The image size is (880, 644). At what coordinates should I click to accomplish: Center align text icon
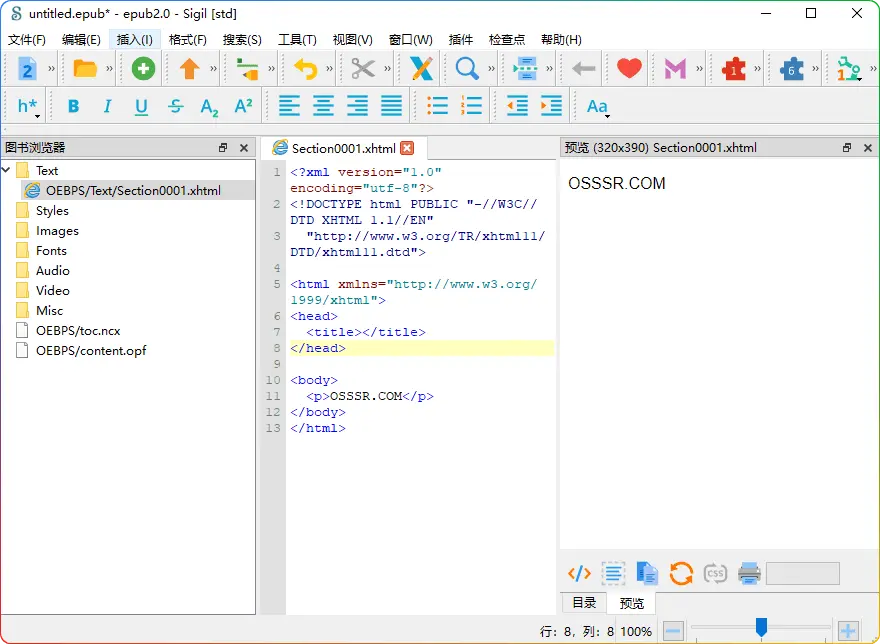(323, 106)
